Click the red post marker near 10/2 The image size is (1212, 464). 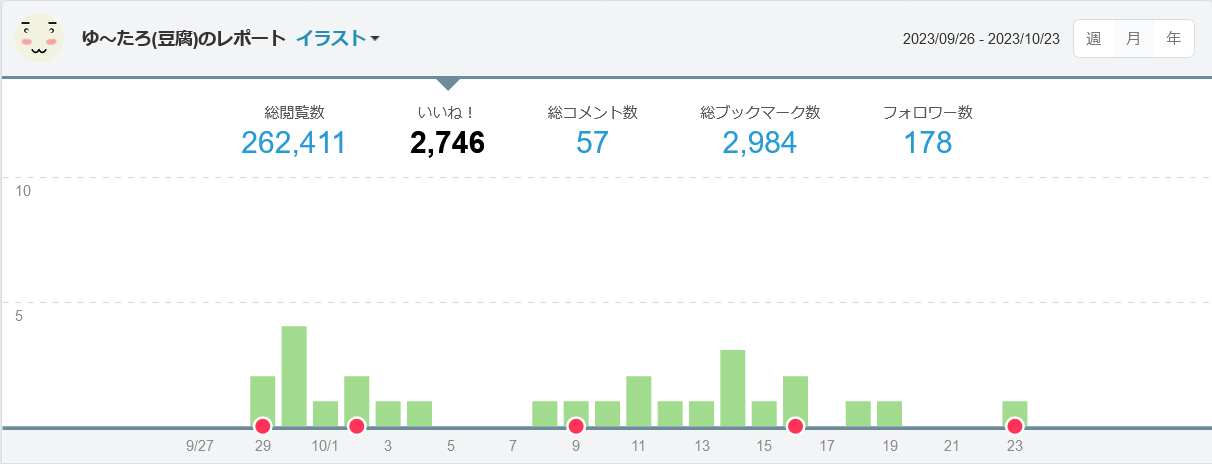[356, 426]
